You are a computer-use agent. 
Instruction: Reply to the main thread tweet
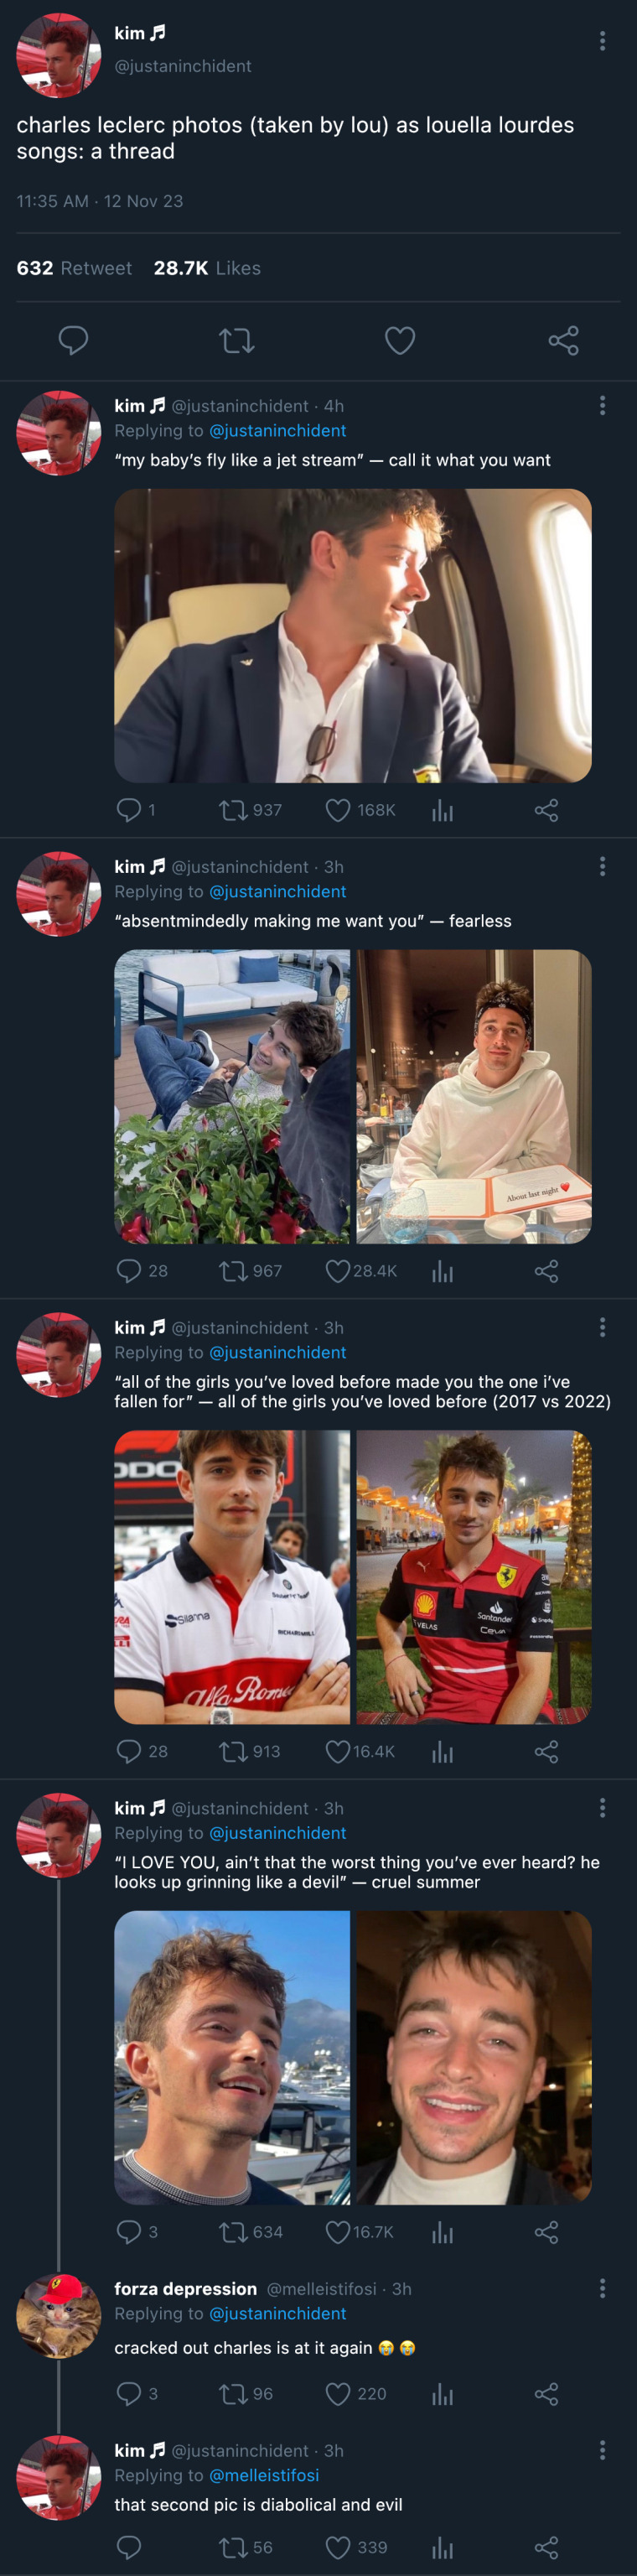pos(73,340)
